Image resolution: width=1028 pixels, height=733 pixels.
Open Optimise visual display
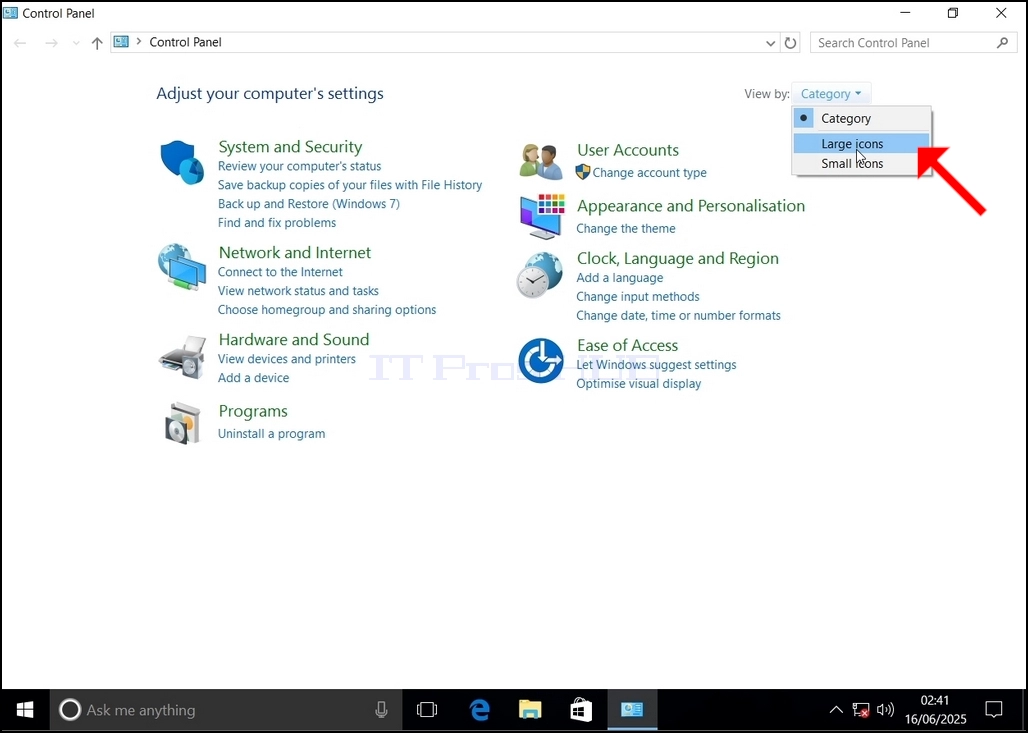coord(638,384)
